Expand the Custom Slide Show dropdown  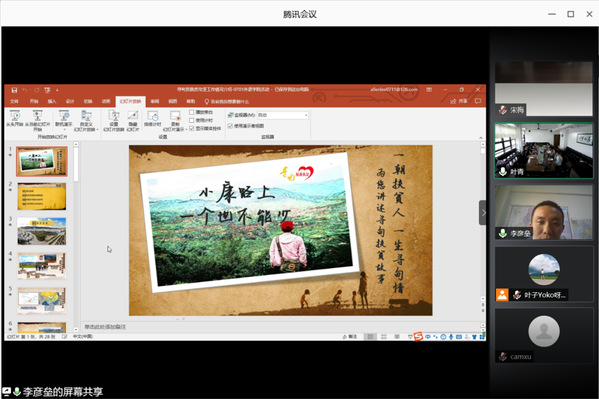[x=86, y=120]
